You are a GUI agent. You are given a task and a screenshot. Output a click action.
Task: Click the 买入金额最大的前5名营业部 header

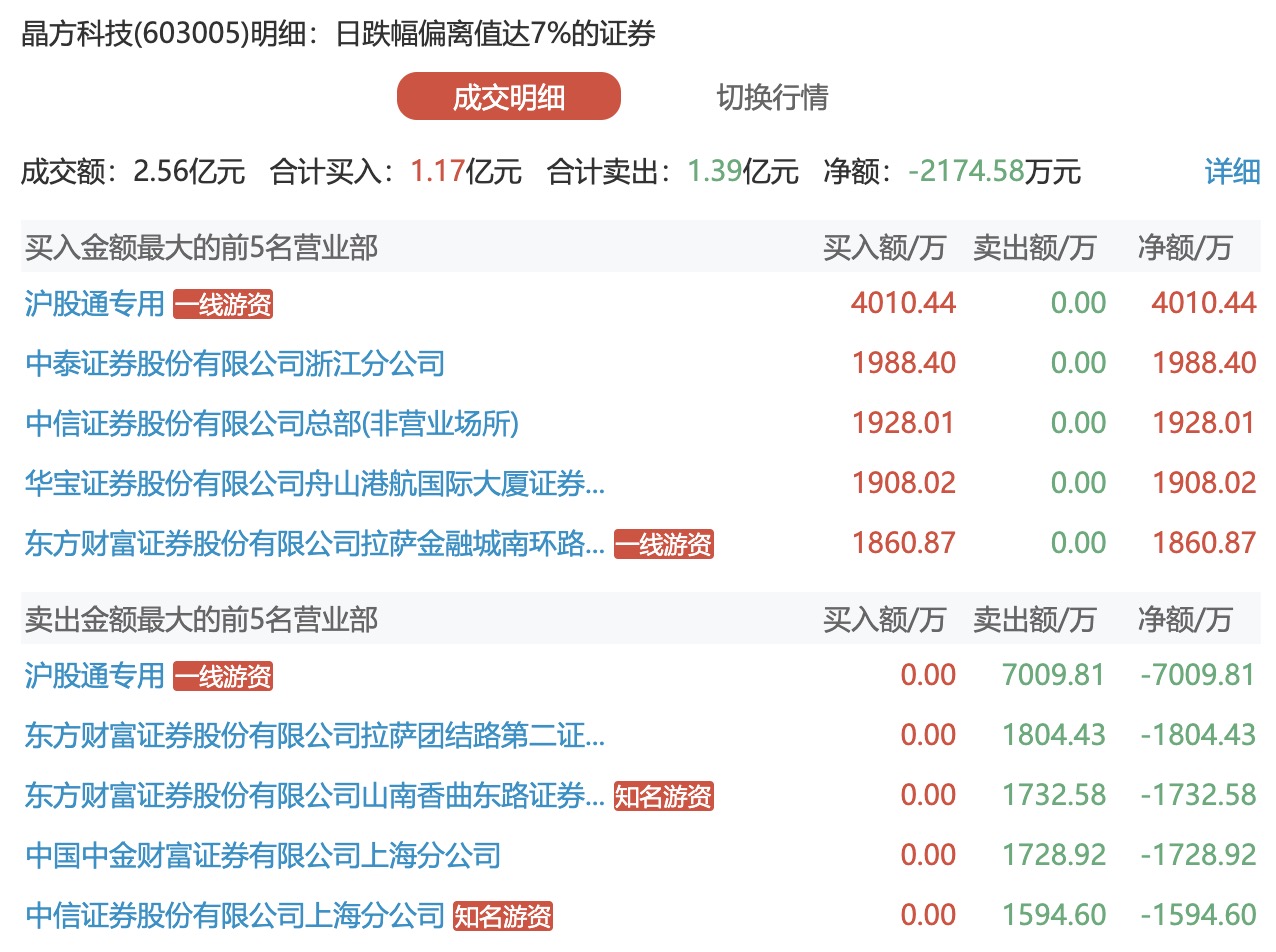tap(201, 247)
